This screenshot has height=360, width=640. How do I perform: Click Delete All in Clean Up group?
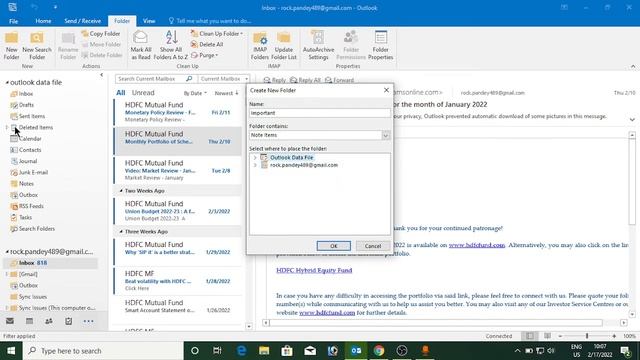(x=207, y=44)
